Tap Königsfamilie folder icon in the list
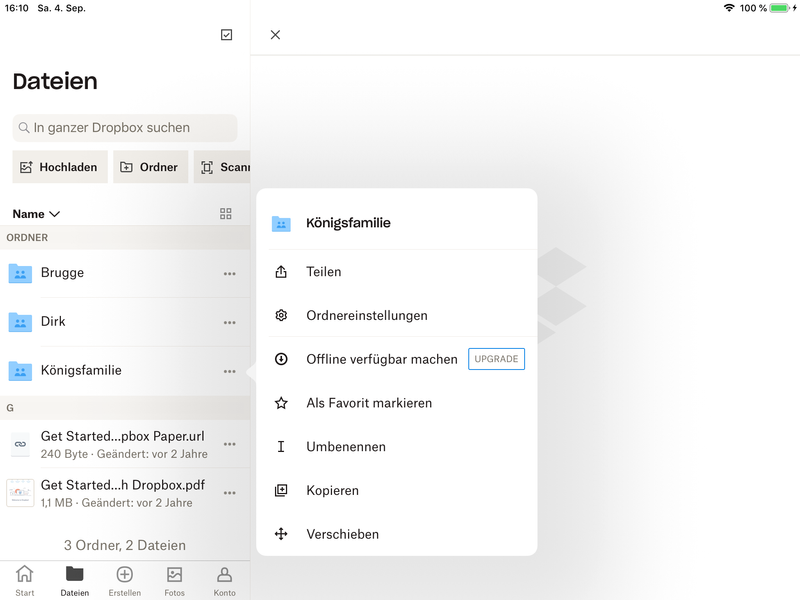Image resolution: width=800 pixels, height=600 pixels. coord(20,371)
